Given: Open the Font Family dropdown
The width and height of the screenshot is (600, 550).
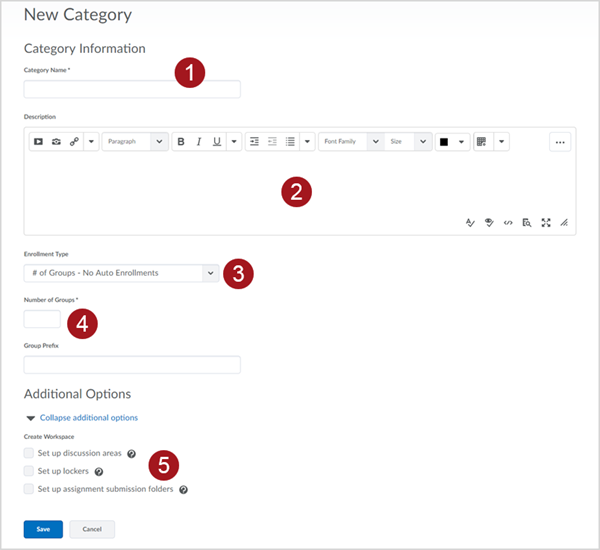Looking at the screenshot, I should point(351,142).
